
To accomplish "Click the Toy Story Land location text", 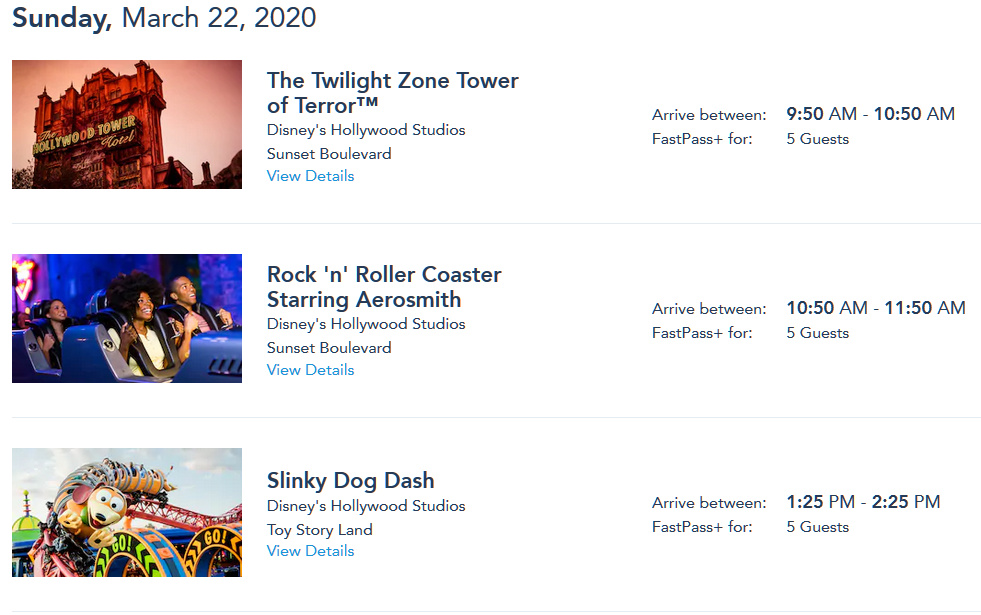I will pyautogui.click(x=319, y=530).
